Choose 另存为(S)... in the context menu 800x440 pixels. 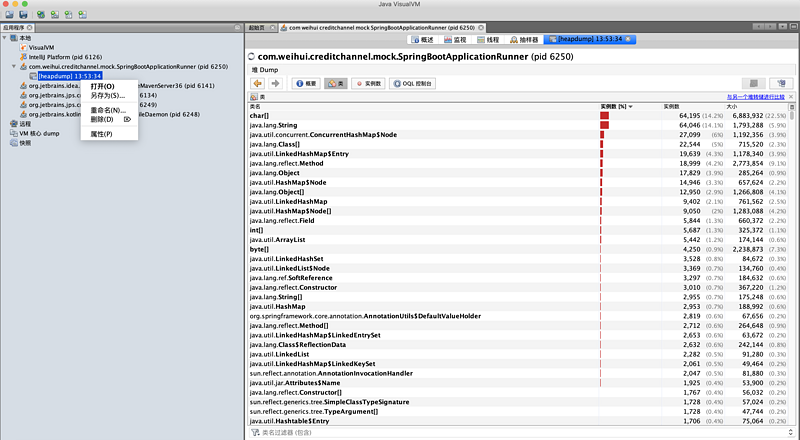coord(108,95)
